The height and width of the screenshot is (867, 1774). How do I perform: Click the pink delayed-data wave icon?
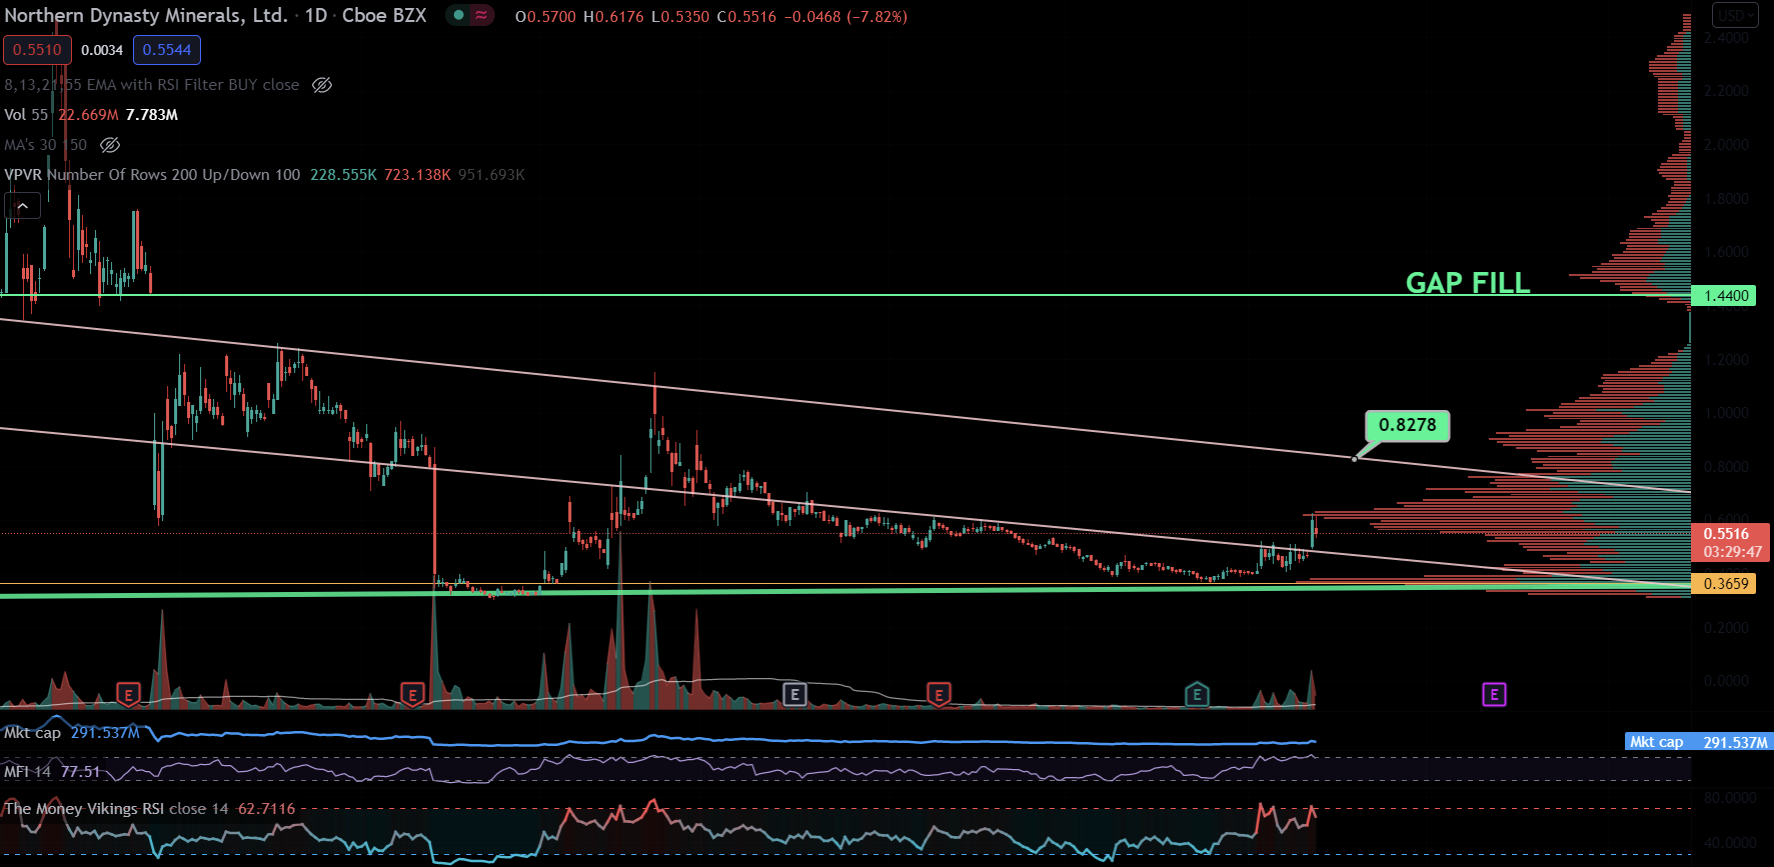482,16
